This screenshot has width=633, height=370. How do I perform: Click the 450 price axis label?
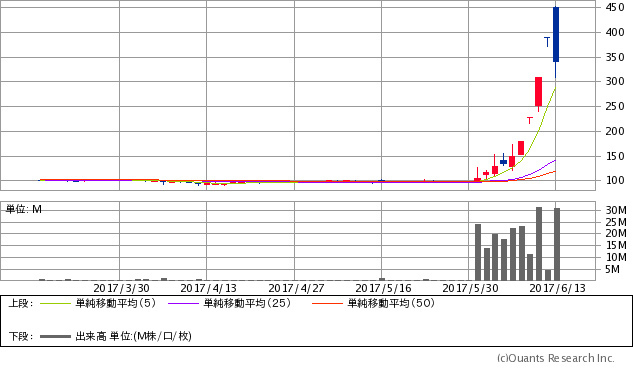tap(615, 7)
